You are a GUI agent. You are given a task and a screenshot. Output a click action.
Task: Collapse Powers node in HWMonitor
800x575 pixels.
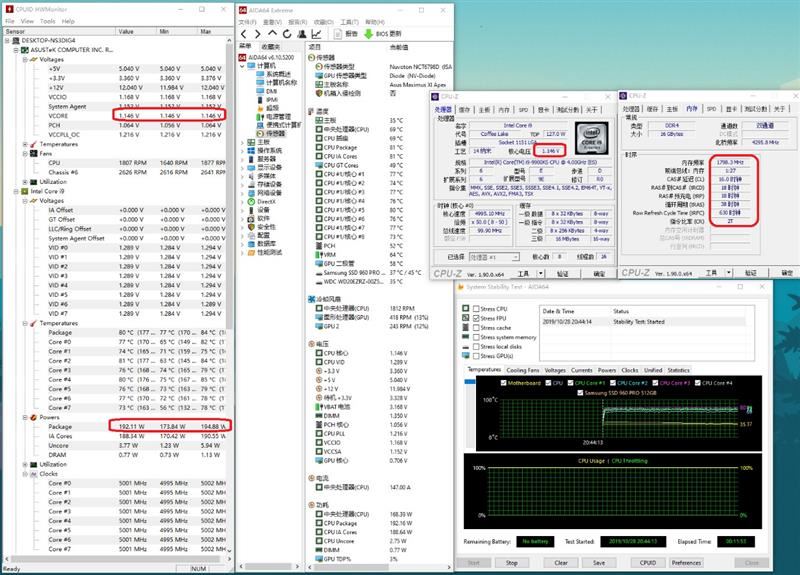pyautogui.click(x=25, y=417)
